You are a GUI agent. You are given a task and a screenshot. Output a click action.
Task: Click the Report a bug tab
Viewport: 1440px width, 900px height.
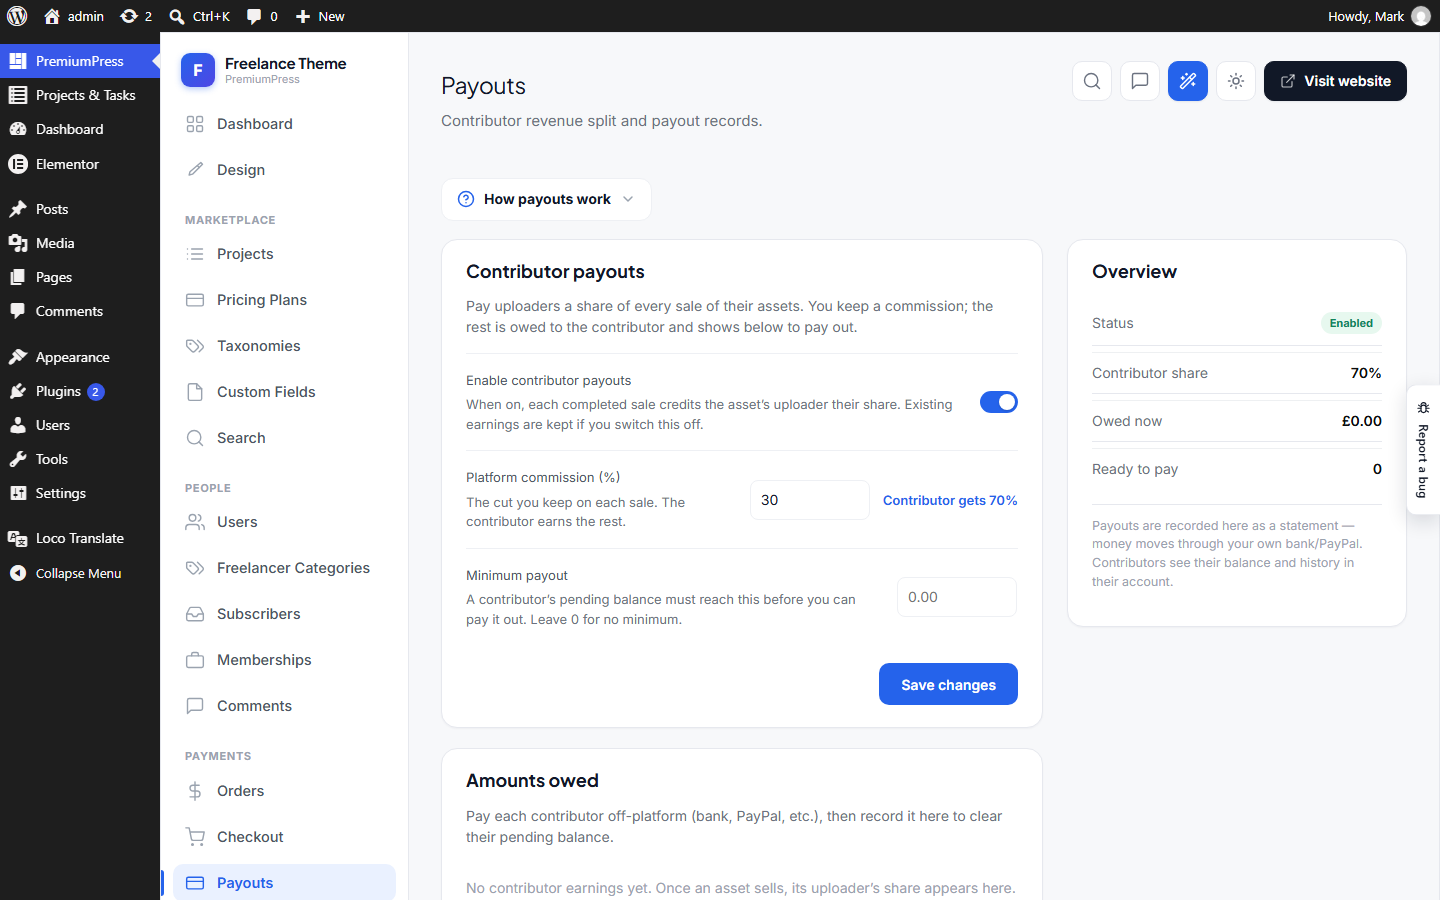tap(1423, 450)
